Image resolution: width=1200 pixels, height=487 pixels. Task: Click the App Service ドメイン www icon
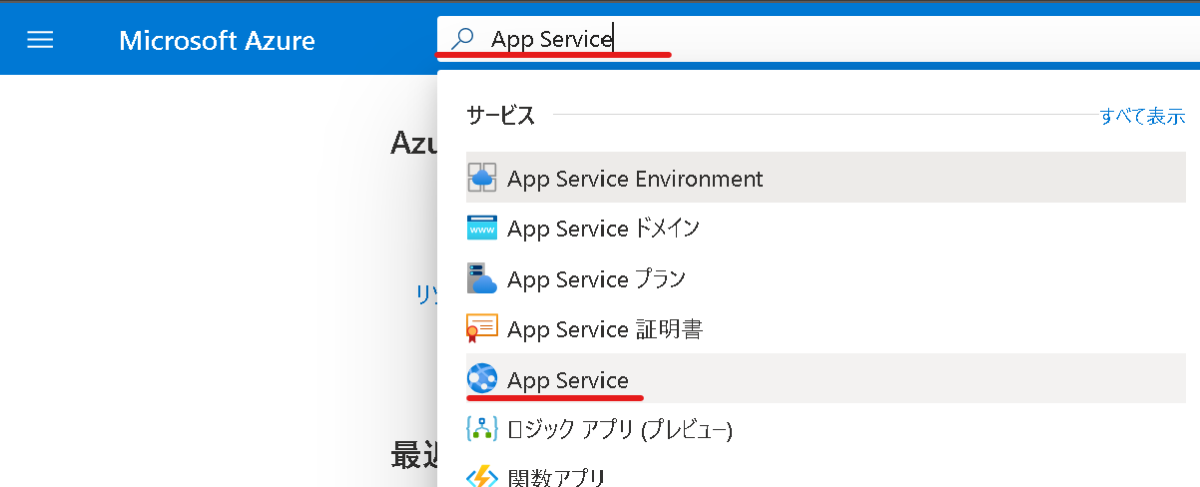click(482, 228)
